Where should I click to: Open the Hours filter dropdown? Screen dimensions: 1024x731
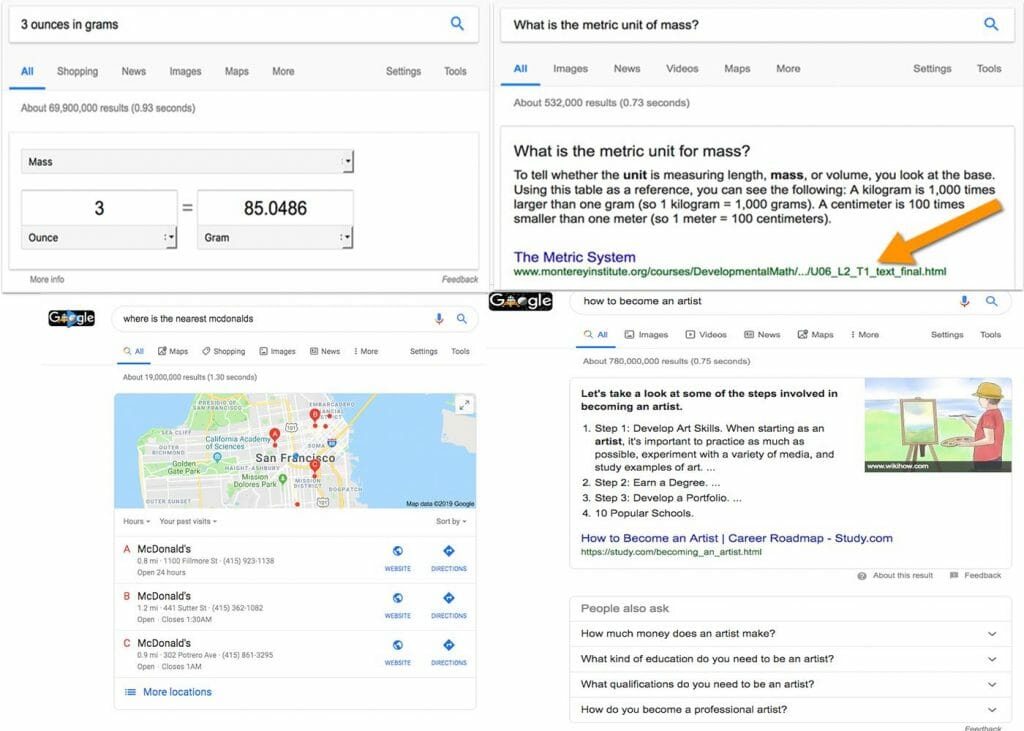[x=136, y=521]
